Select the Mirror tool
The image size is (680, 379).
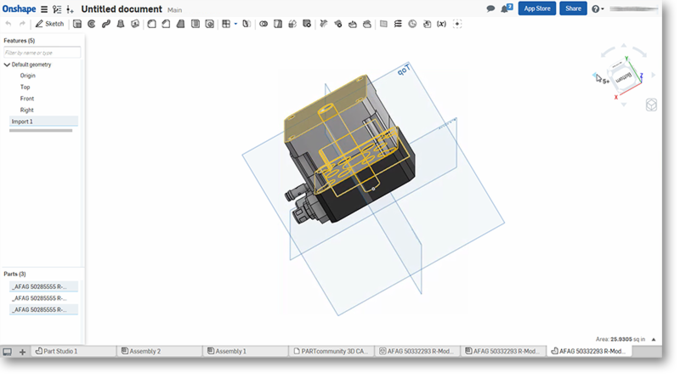click(246, 24)
